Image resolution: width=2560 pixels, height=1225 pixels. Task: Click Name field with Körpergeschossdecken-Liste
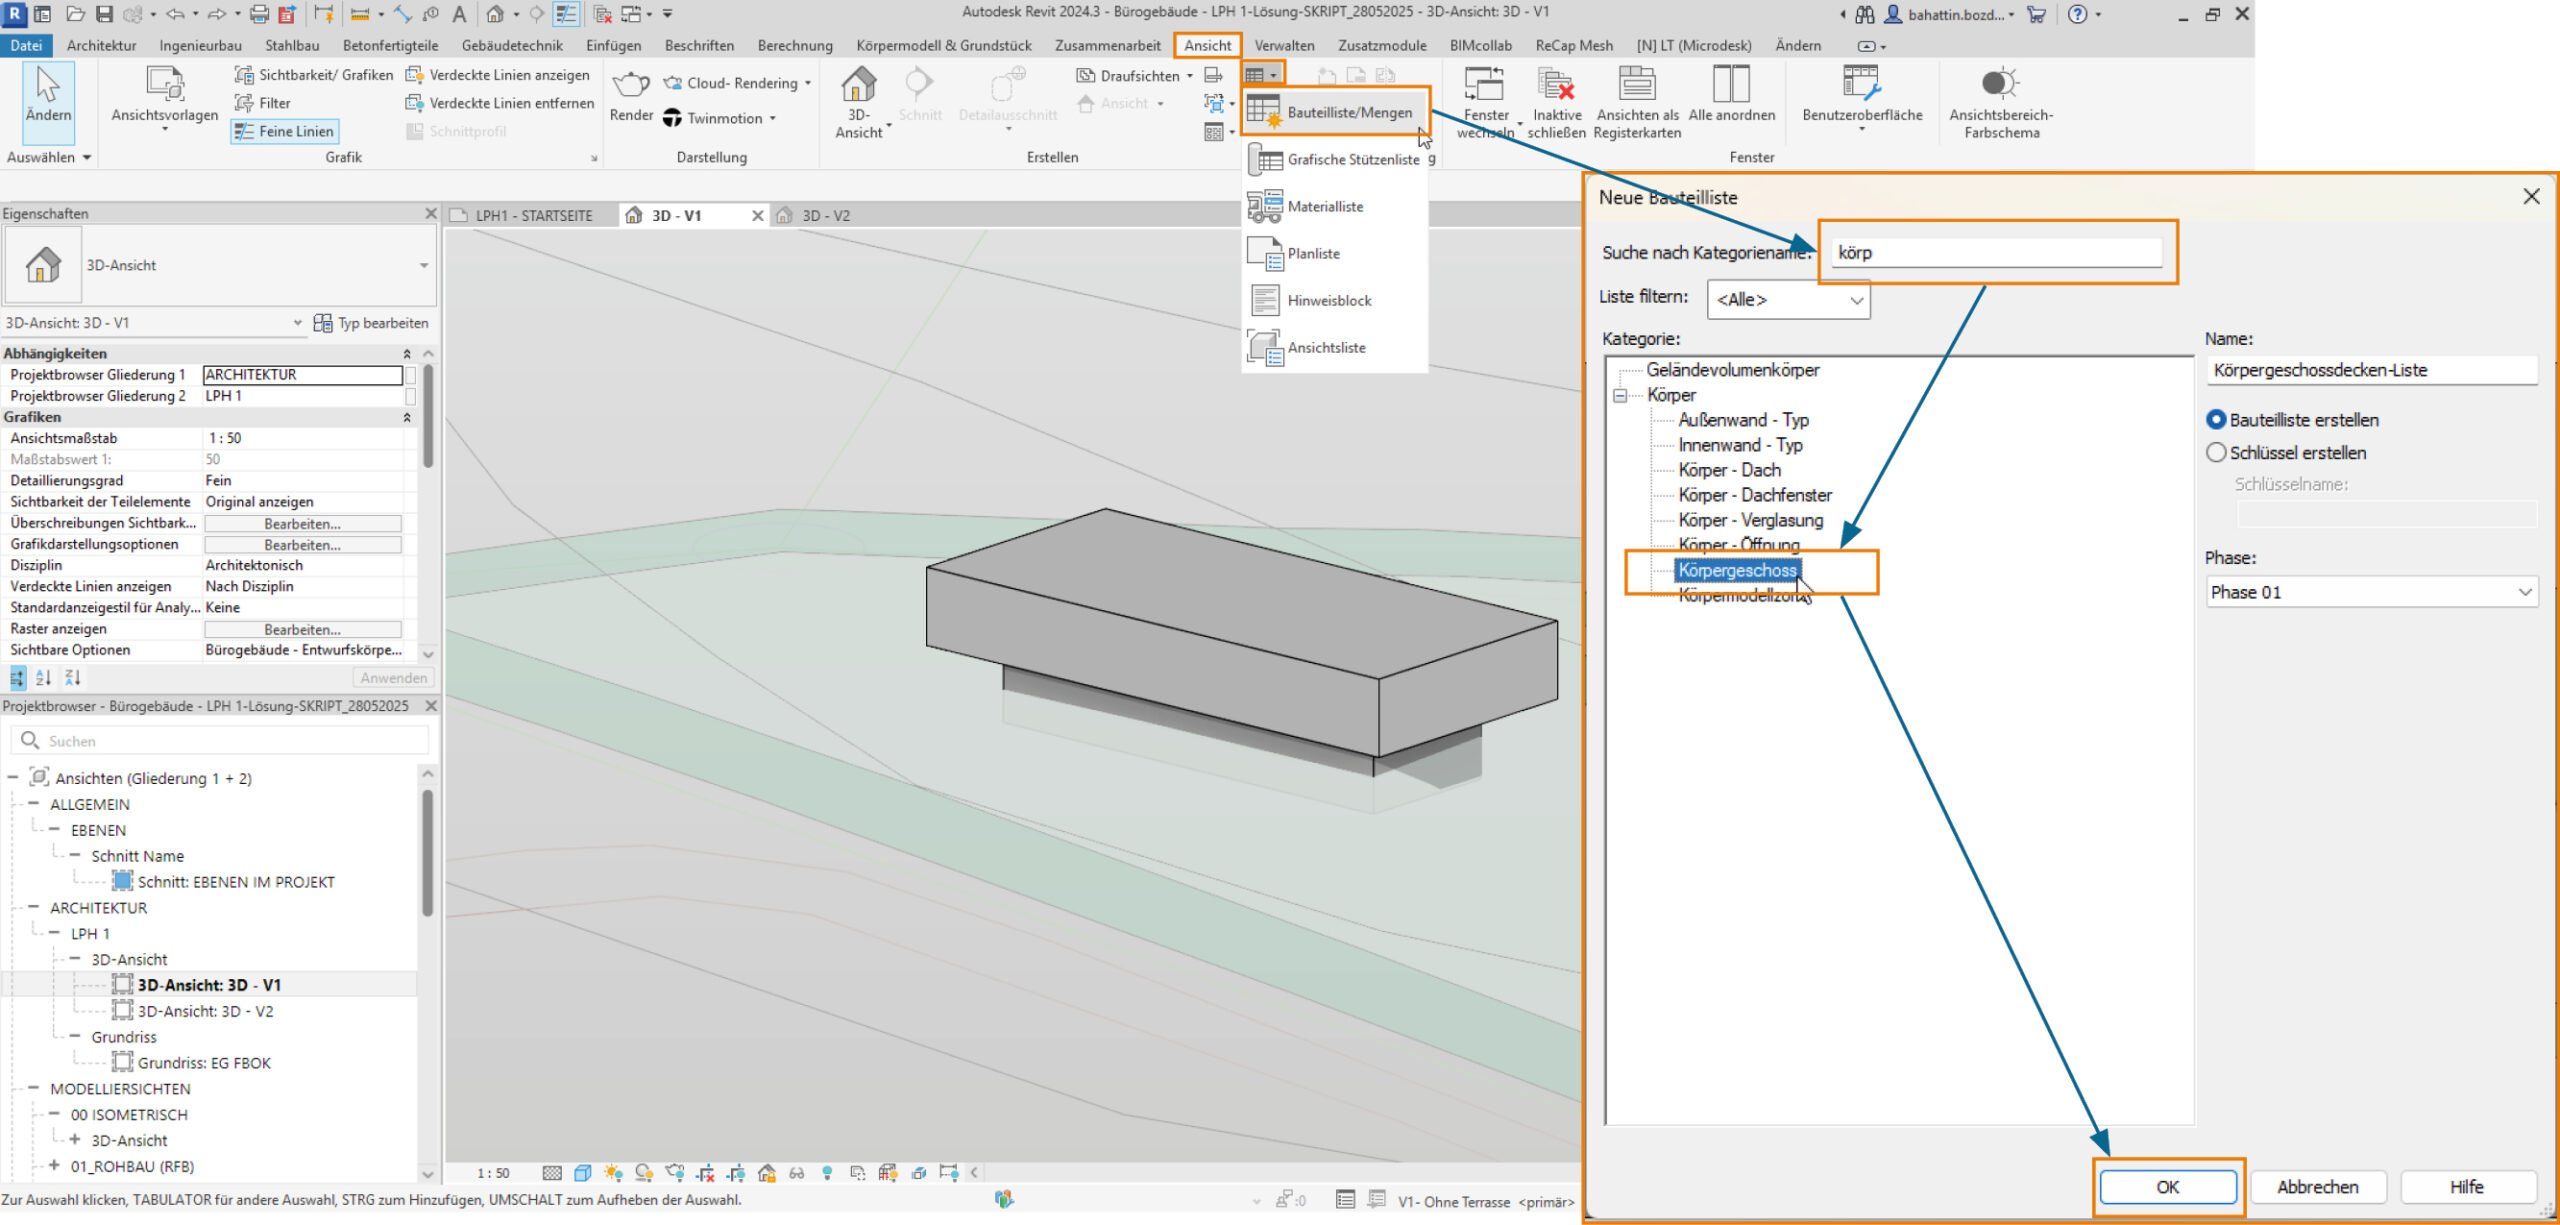2371,370
